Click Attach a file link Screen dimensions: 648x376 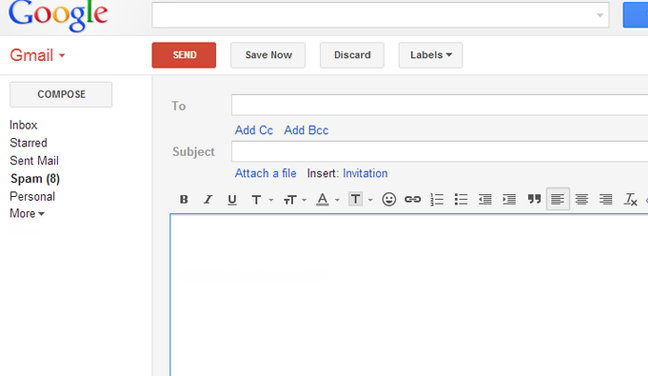coord(265,173)
